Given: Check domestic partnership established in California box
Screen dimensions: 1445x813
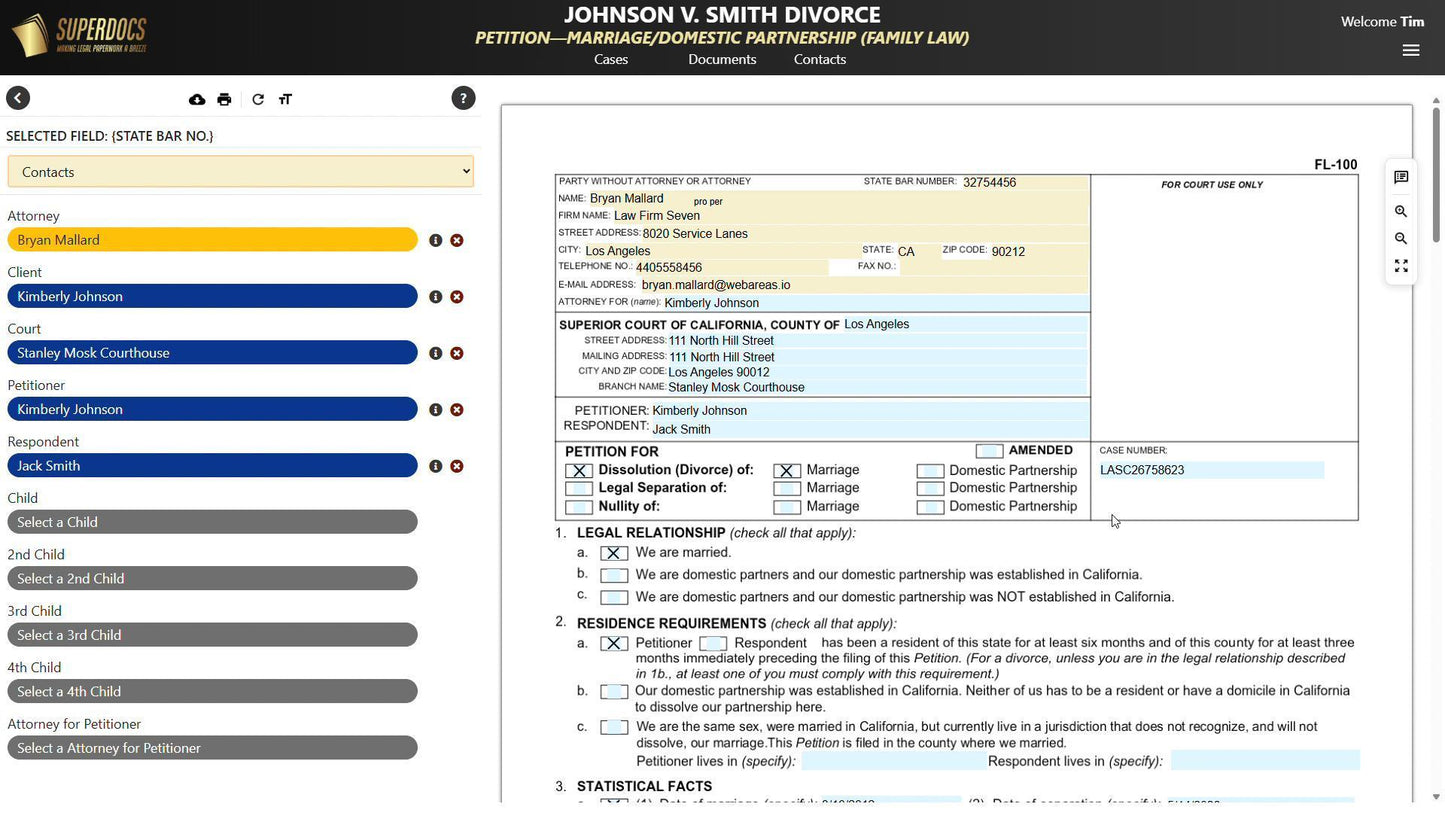Looking at the screenshot, I should [x=614, y=575].
